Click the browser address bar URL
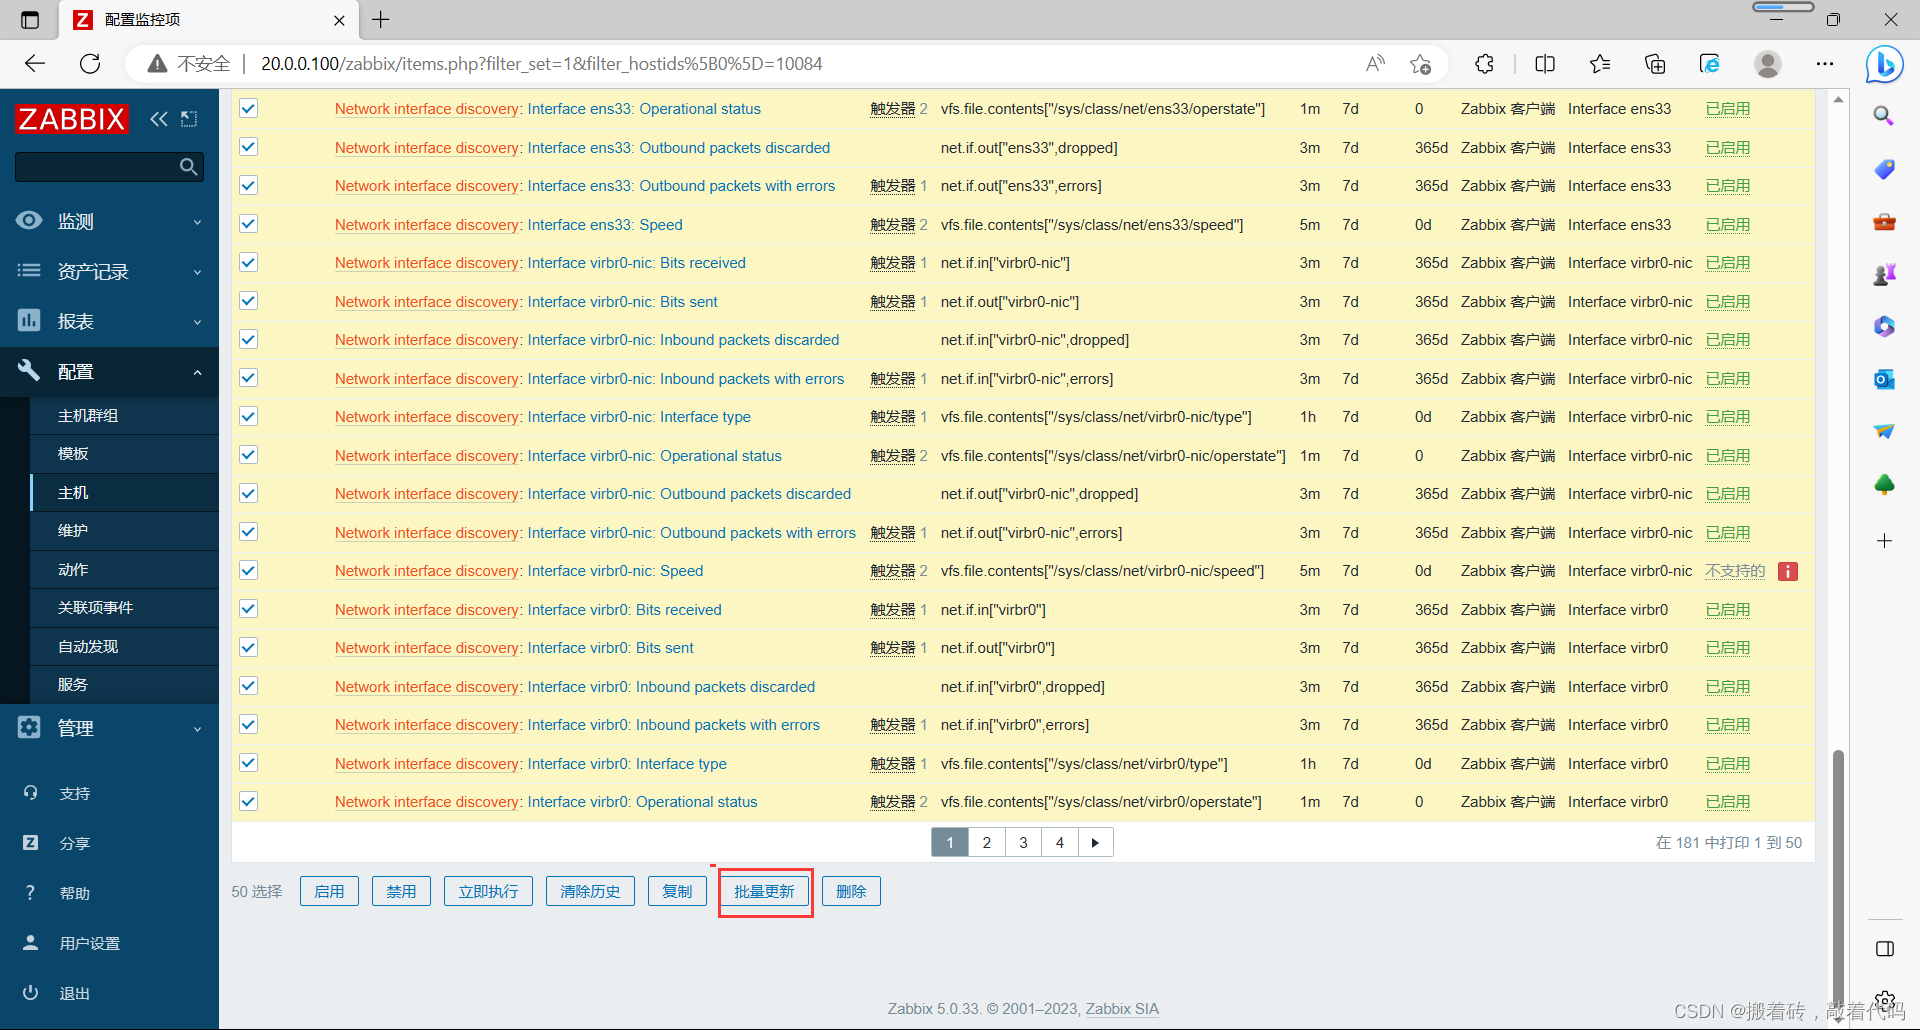Image resolution: width=1920 pixels, height=1030 pixels. [541, 64]
